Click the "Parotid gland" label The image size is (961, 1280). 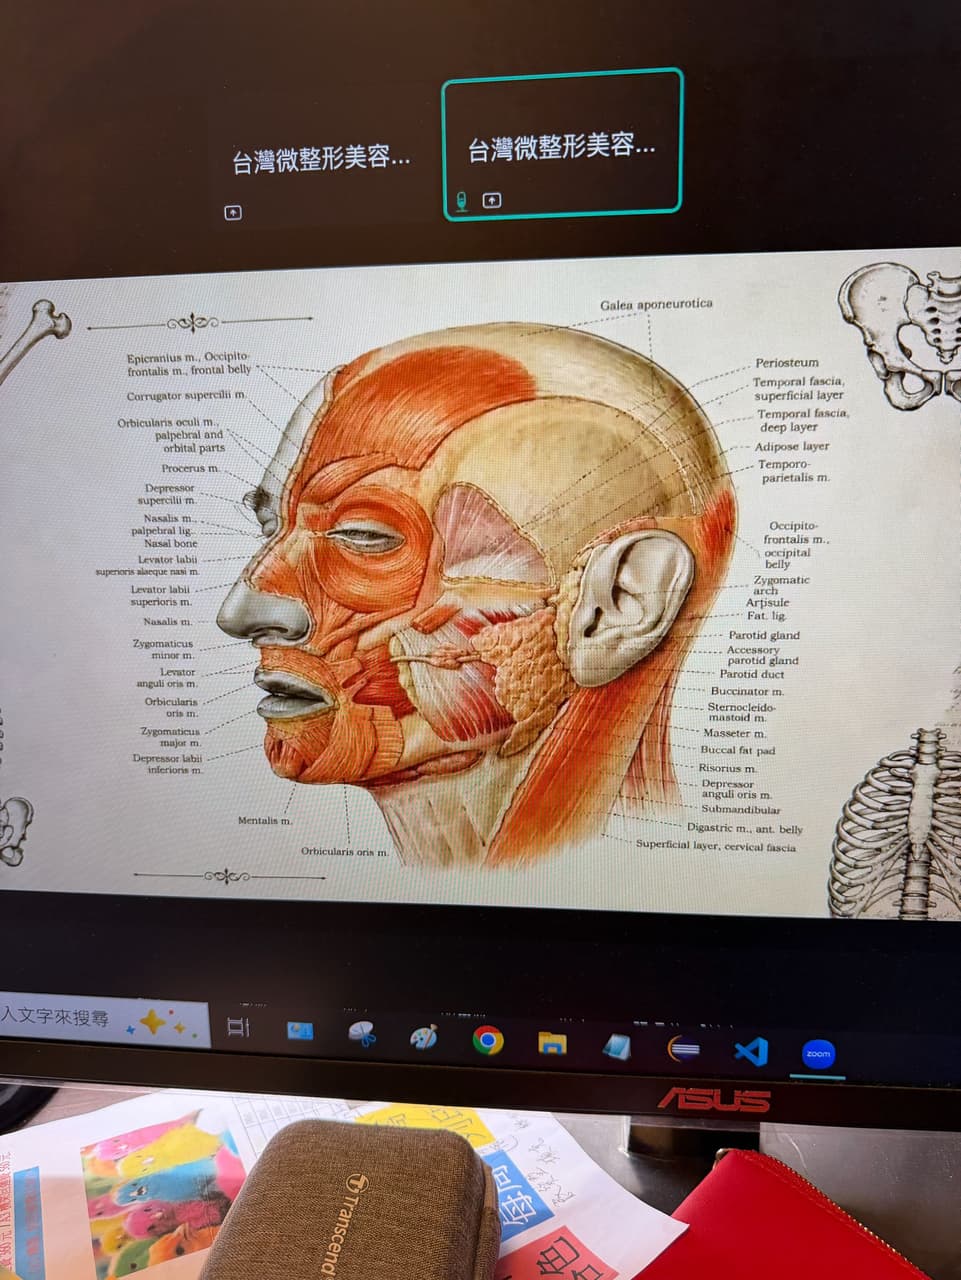click(x=764, y=635)
